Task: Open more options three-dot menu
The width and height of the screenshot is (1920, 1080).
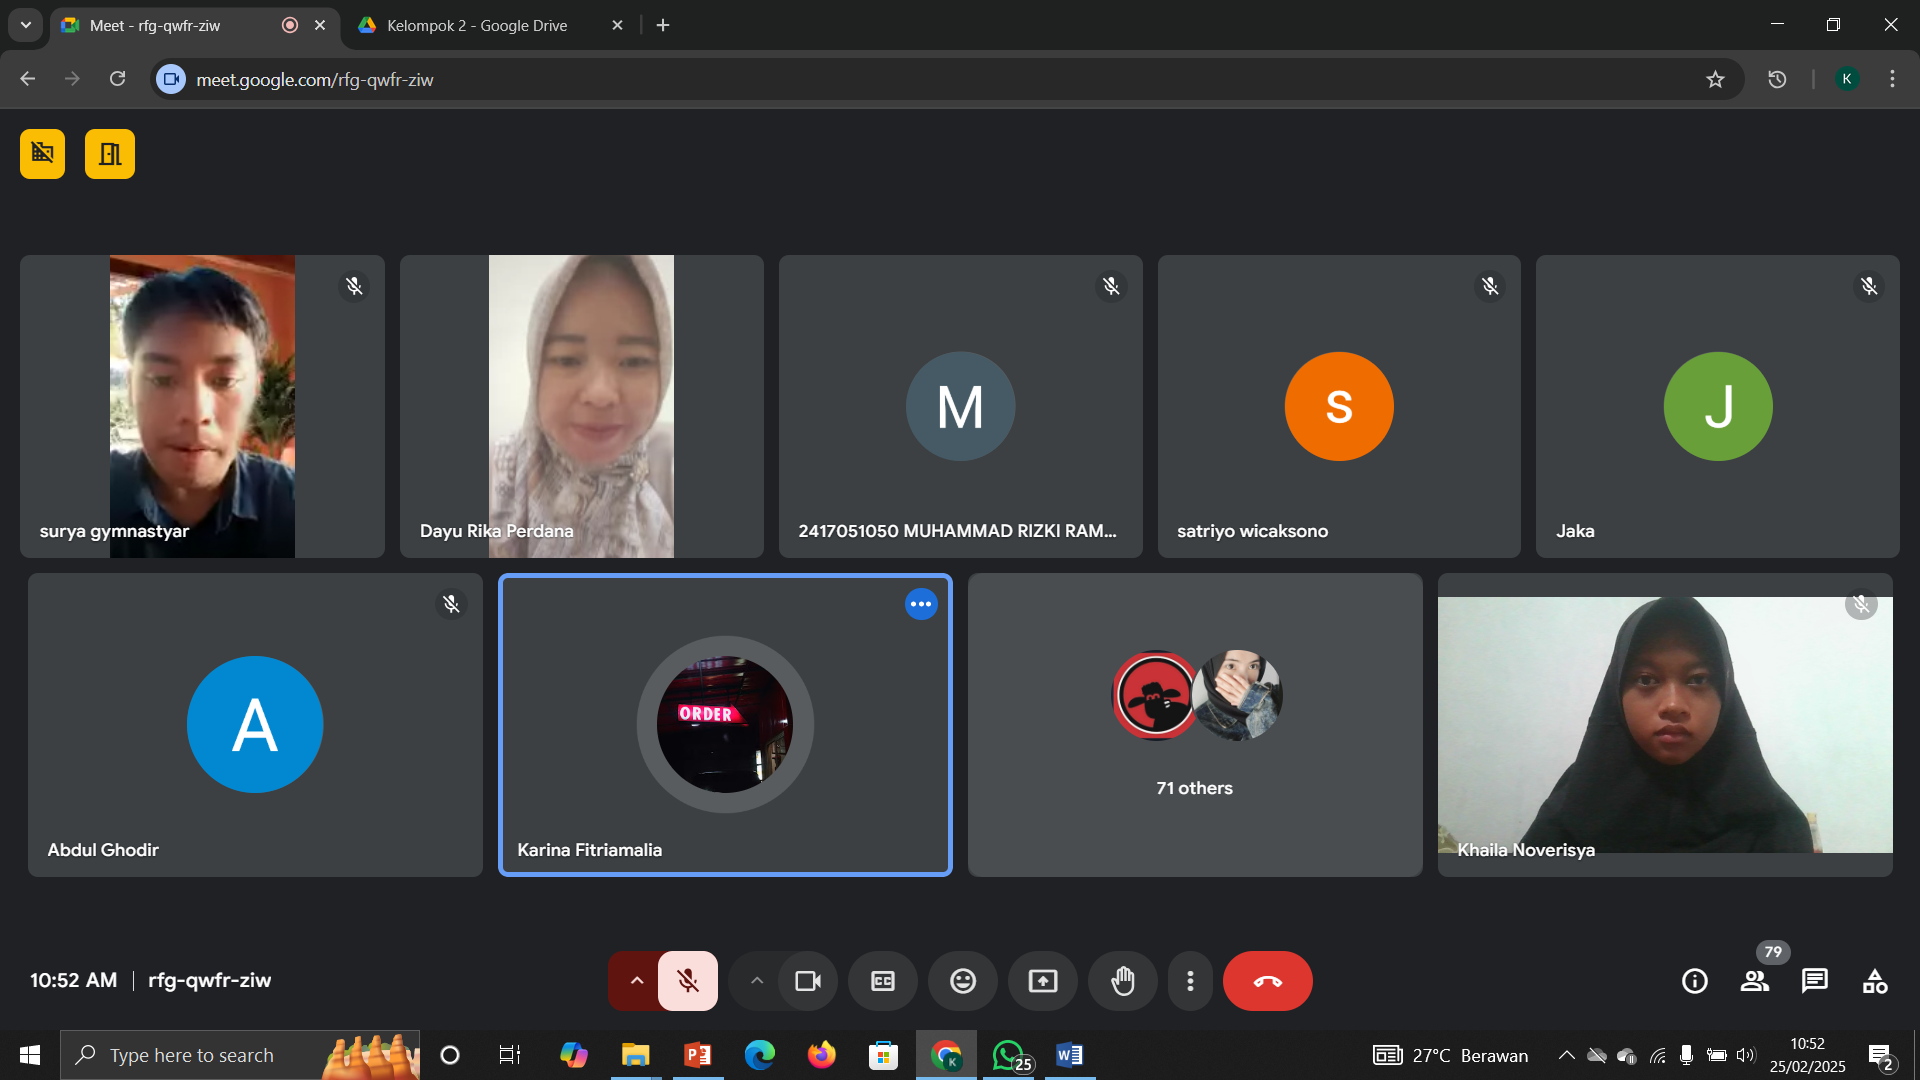Action: pos(1190,981)
